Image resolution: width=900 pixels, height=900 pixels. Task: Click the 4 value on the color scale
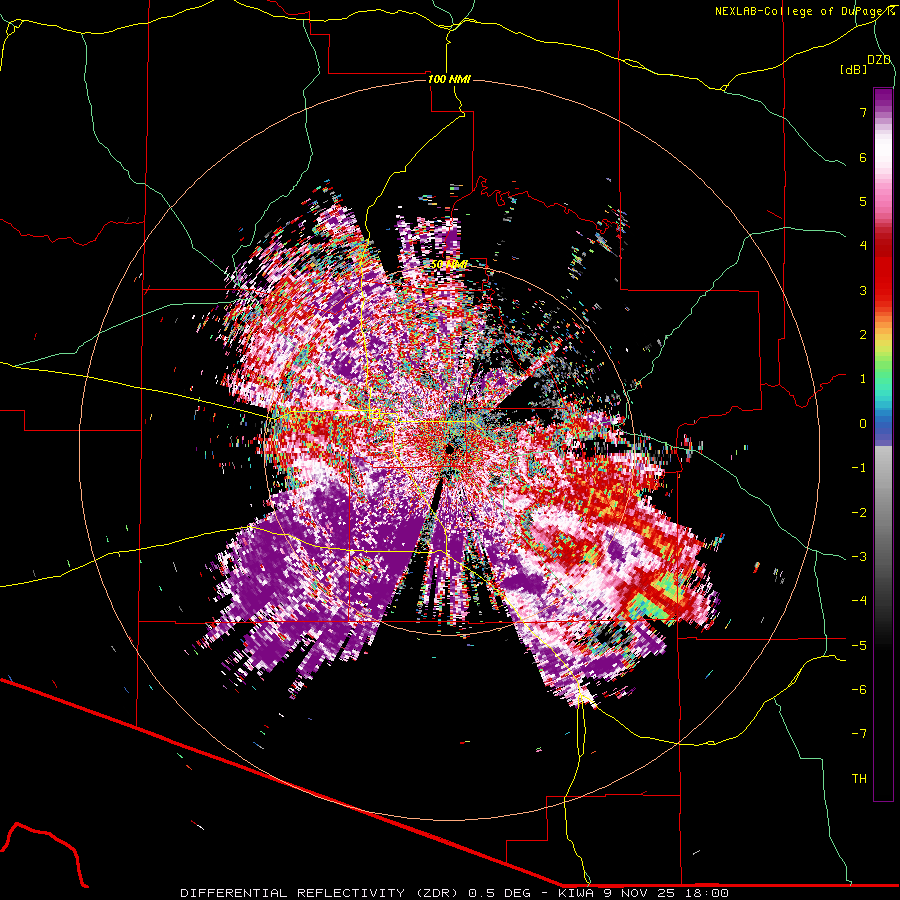pyautogui.click(x=863, y=246)
